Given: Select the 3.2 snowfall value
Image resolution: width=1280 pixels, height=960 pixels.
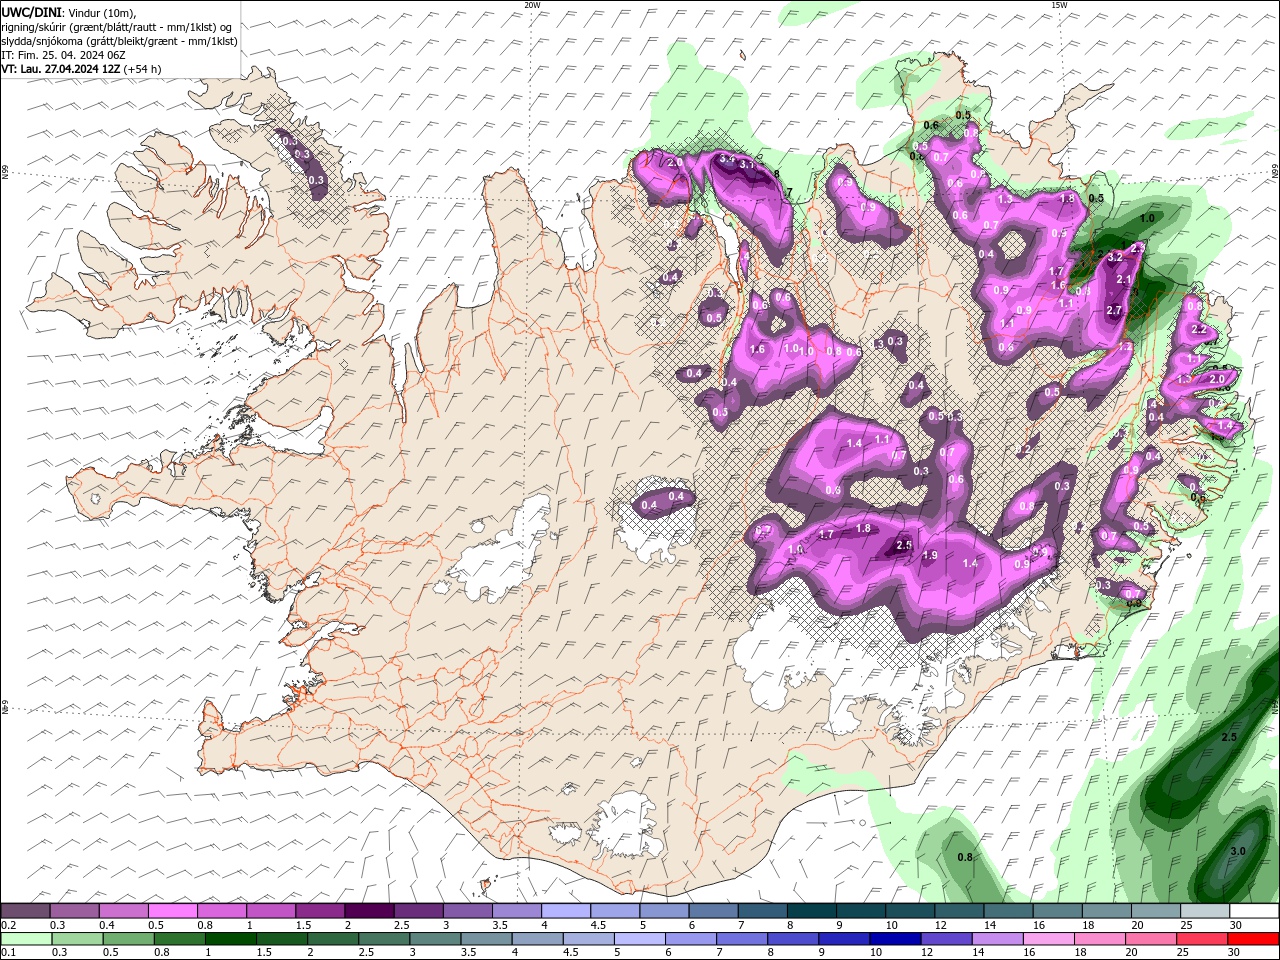Looking at the screenshot, I should (1116, 257).
